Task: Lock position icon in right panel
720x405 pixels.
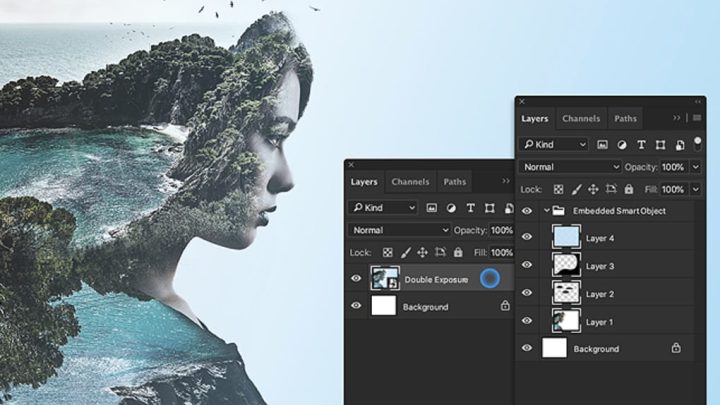Action: tap(593, 189)
